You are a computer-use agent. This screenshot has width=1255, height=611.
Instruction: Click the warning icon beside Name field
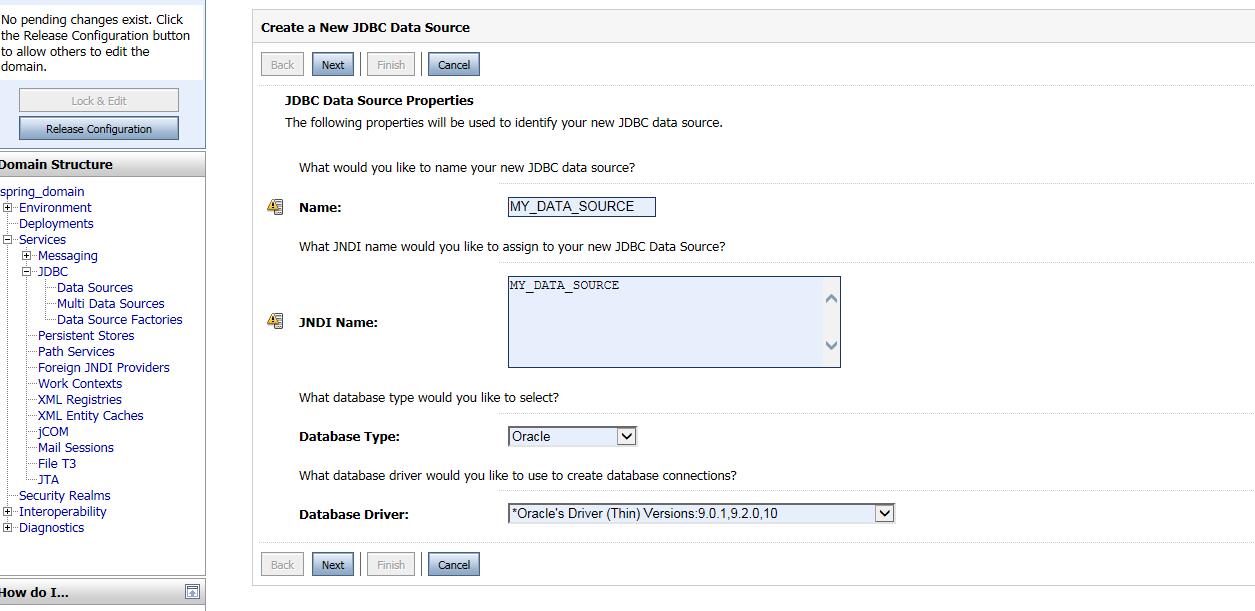click(275, 207)
